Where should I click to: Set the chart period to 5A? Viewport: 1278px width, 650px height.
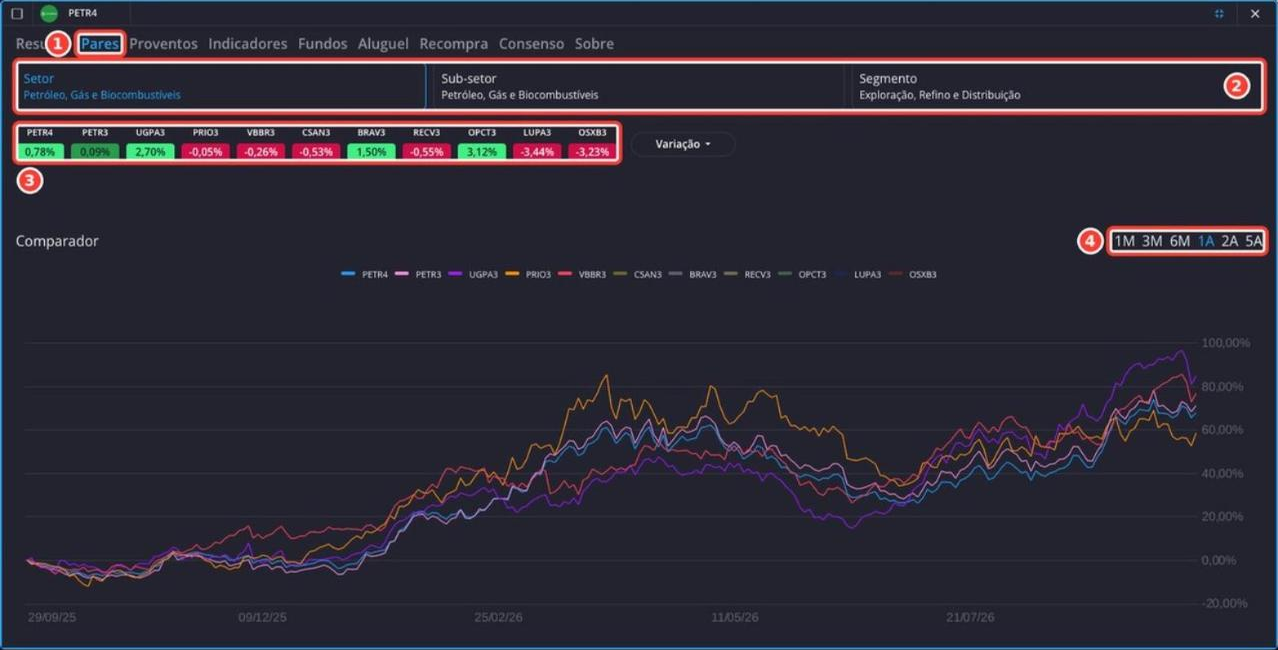1254,241
